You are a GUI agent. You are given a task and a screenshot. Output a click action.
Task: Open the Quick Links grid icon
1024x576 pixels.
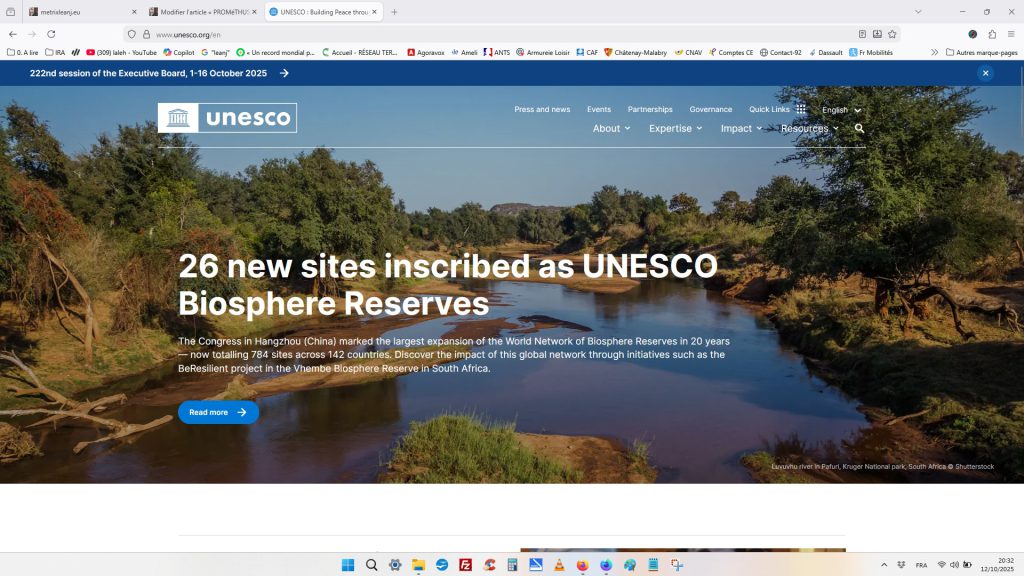point(801,110)
